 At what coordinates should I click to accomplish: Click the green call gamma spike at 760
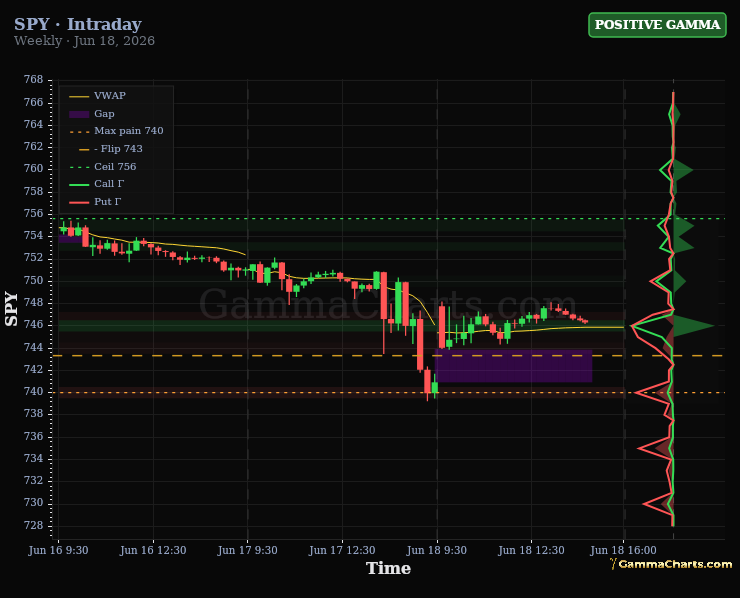[x=682, y=169]
